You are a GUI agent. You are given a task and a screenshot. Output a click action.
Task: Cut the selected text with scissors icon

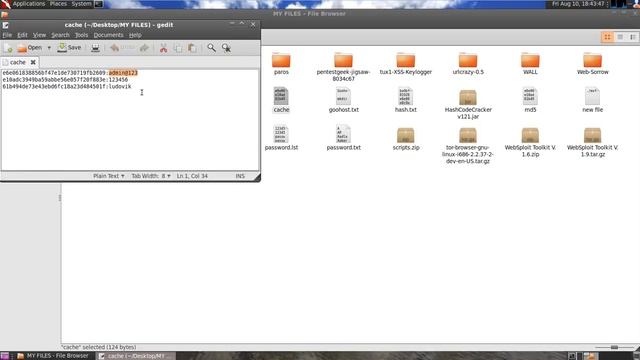coord(164,48)
